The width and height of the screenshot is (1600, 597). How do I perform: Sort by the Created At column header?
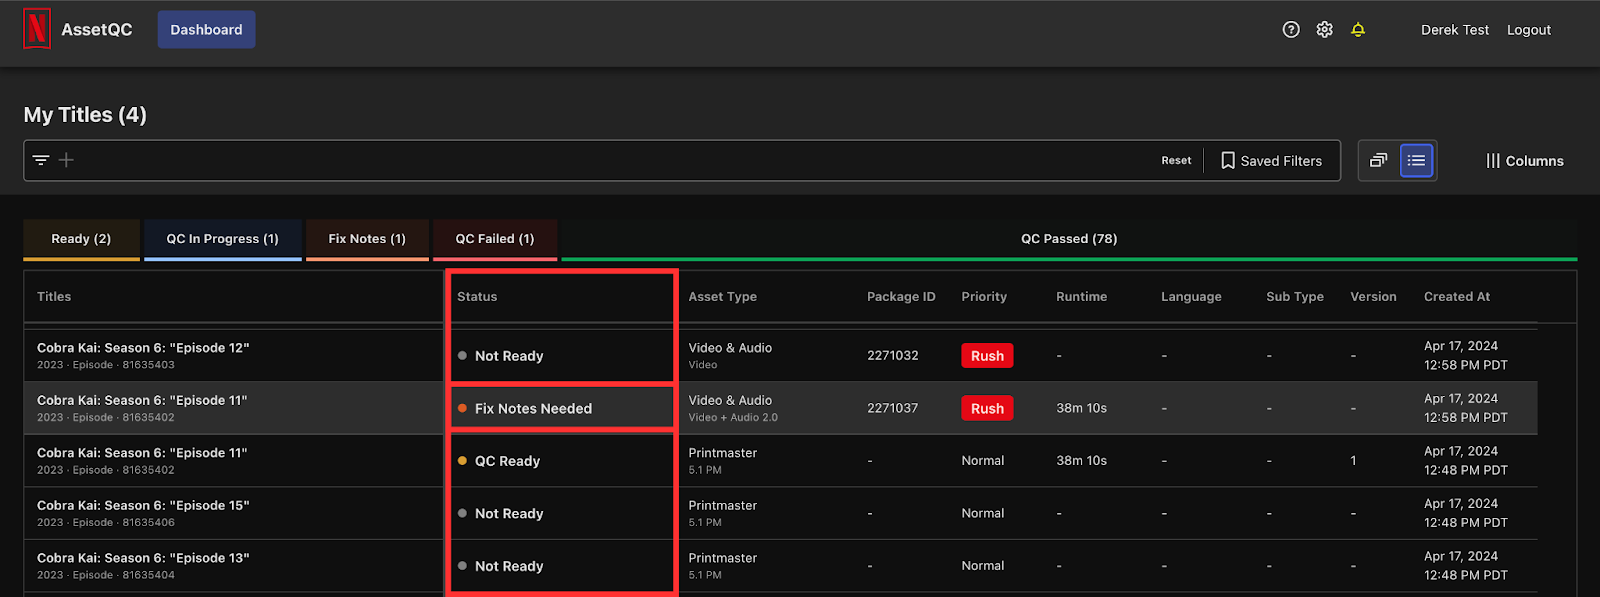(1457, 297)
